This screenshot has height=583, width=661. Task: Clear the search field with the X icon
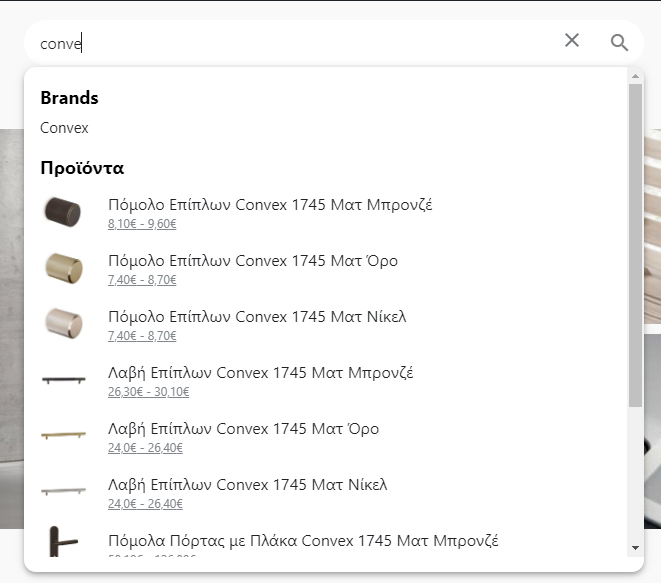572,40
